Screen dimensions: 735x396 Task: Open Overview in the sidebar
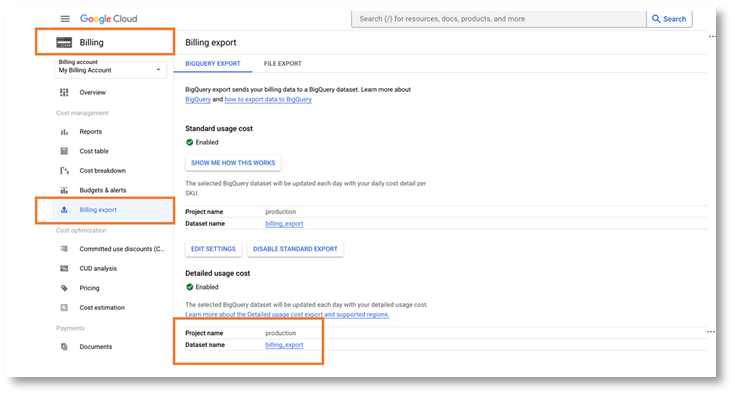pyautogui.click(x=92, y=92)
